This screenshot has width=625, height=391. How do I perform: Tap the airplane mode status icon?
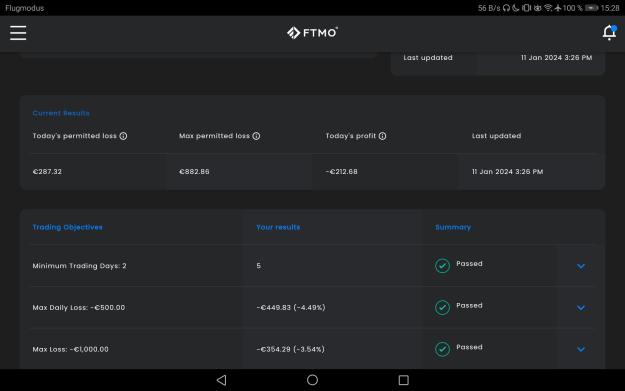[558, 8]
